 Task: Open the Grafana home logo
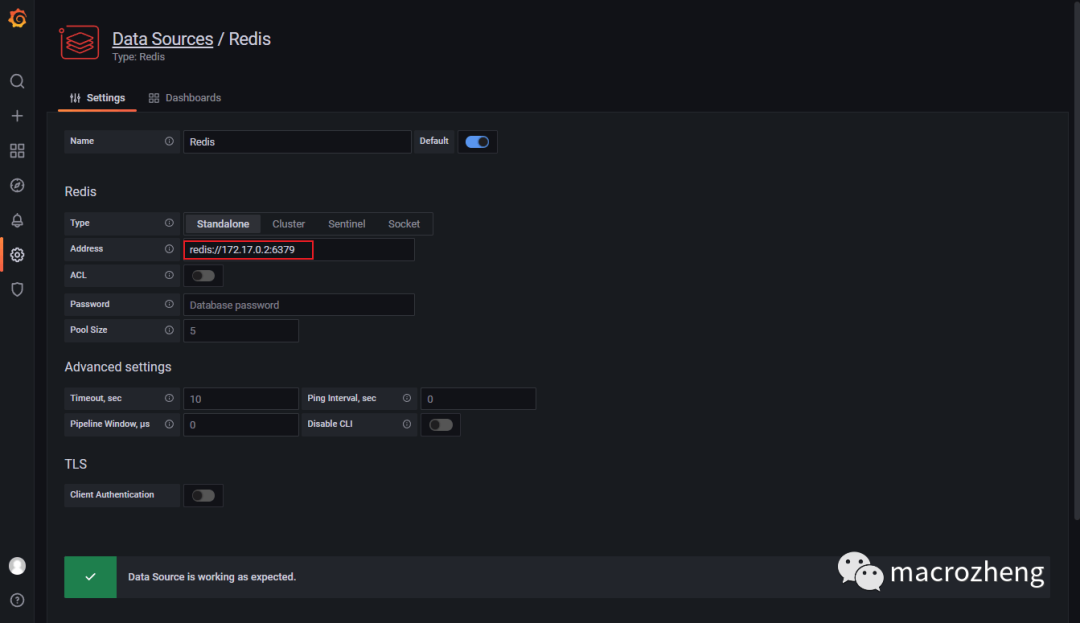tap(17, 18)
